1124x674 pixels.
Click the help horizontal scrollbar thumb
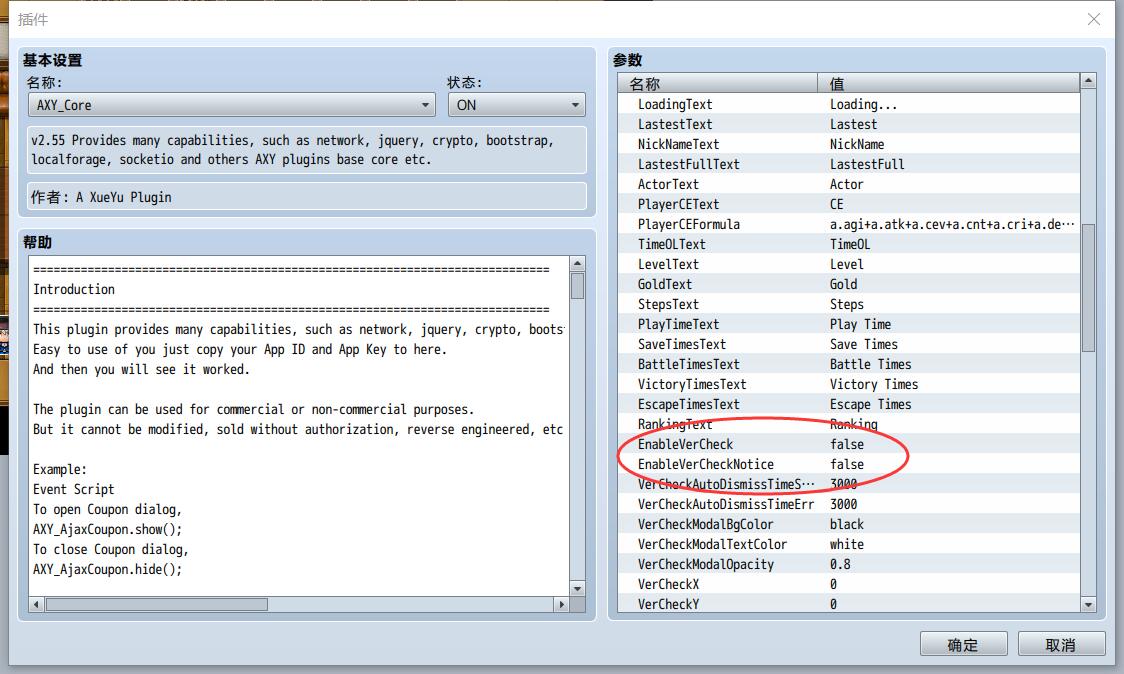pos(156,604)
